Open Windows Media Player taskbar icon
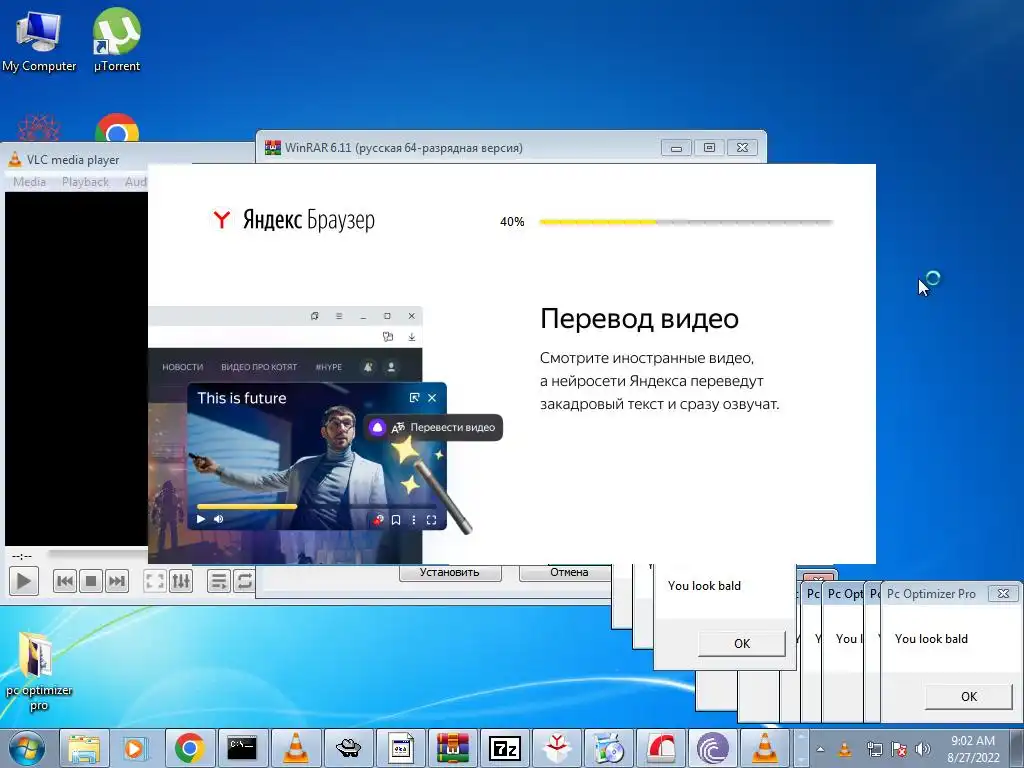Viewport: 1024px width, 768px height. (x=136, y=748)
